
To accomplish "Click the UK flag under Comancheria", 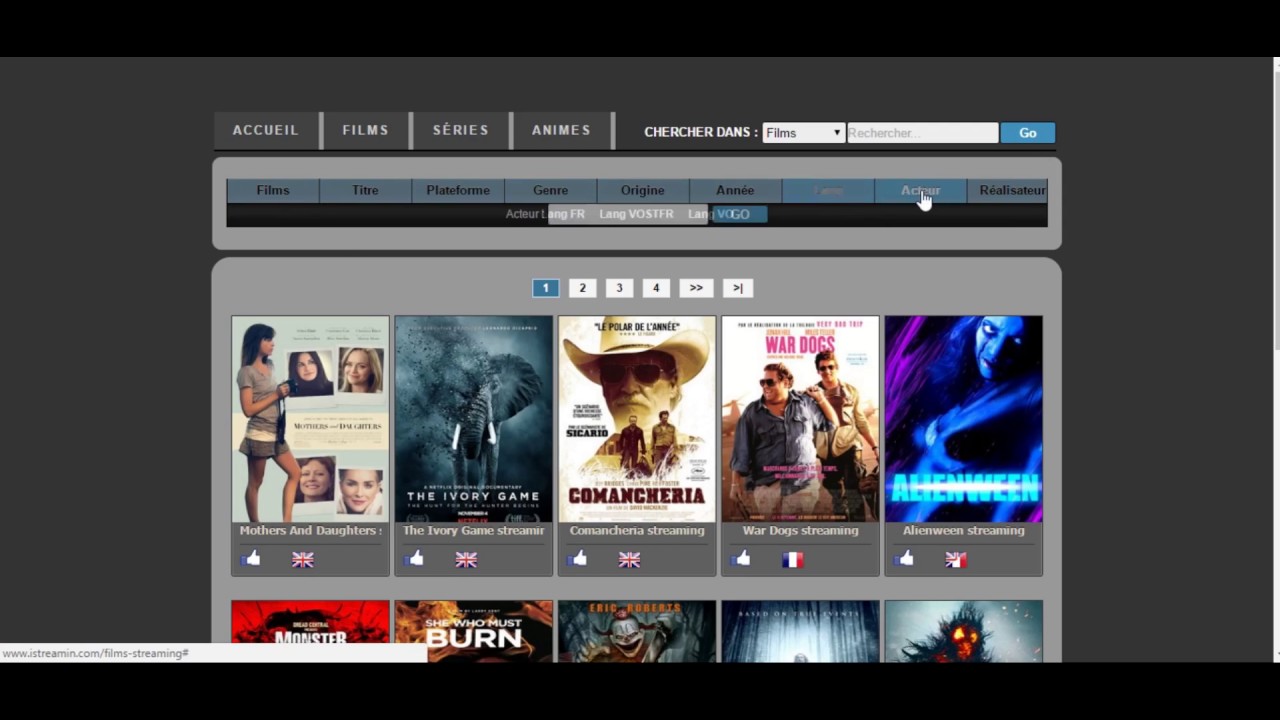I will (629, 560).
